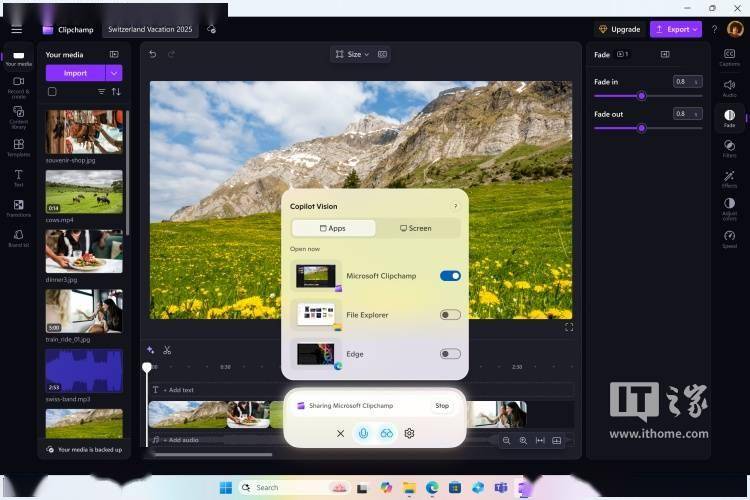Open Copilot settings gear
Viewport: 750px width, 500px height.
click(x=409, y=433)
